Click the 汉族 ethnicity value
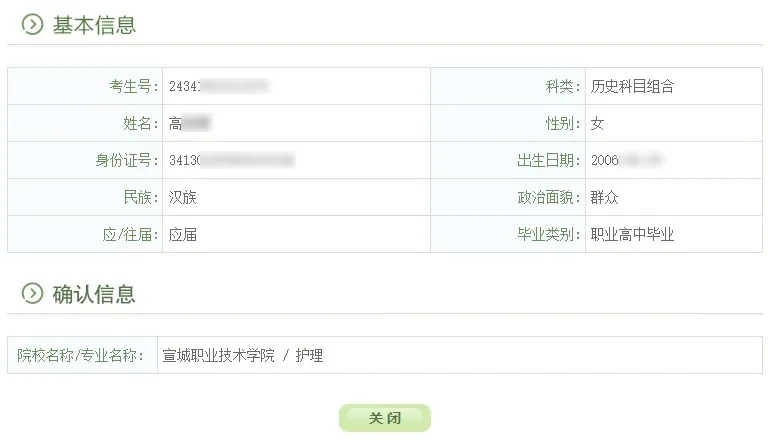Viewport: 768px width, 448px height. pyautogui.click(x=183, y=197)
